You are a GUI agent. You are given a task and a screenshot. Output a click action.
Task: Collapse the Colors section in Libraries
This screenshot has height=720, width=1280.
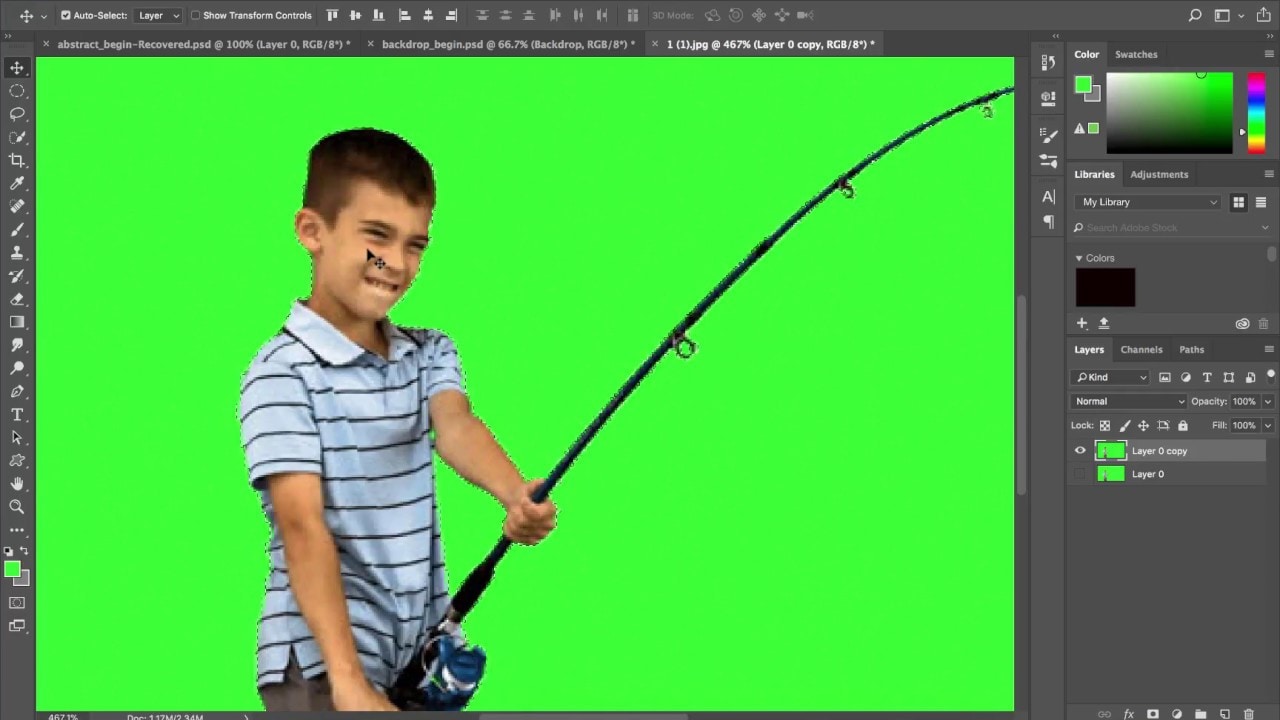click(x=1078, y=257)
